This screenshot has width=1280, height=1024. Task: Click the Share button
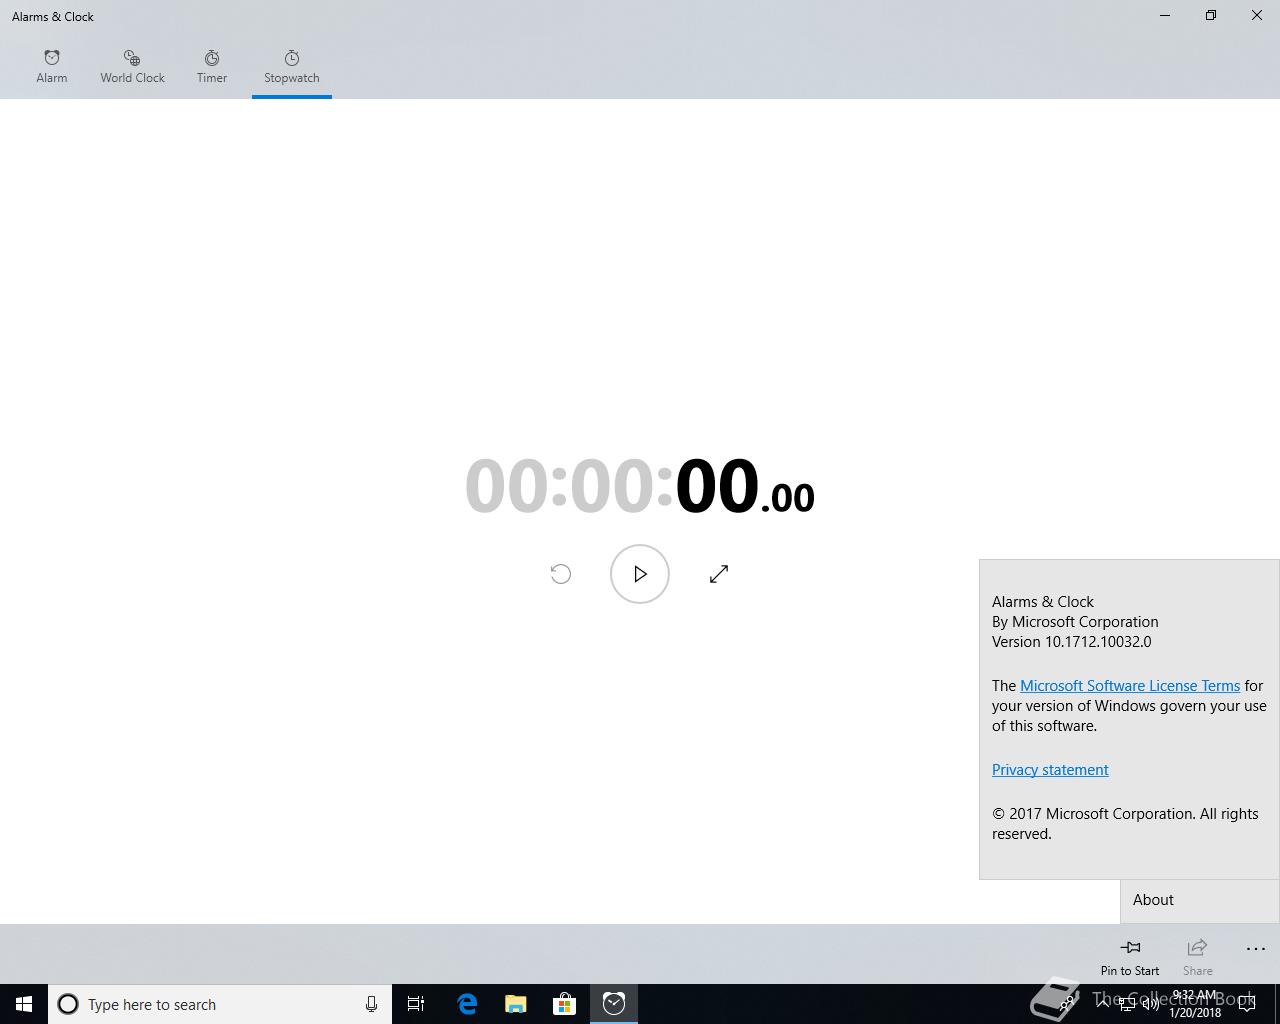tap(1198, 956)
